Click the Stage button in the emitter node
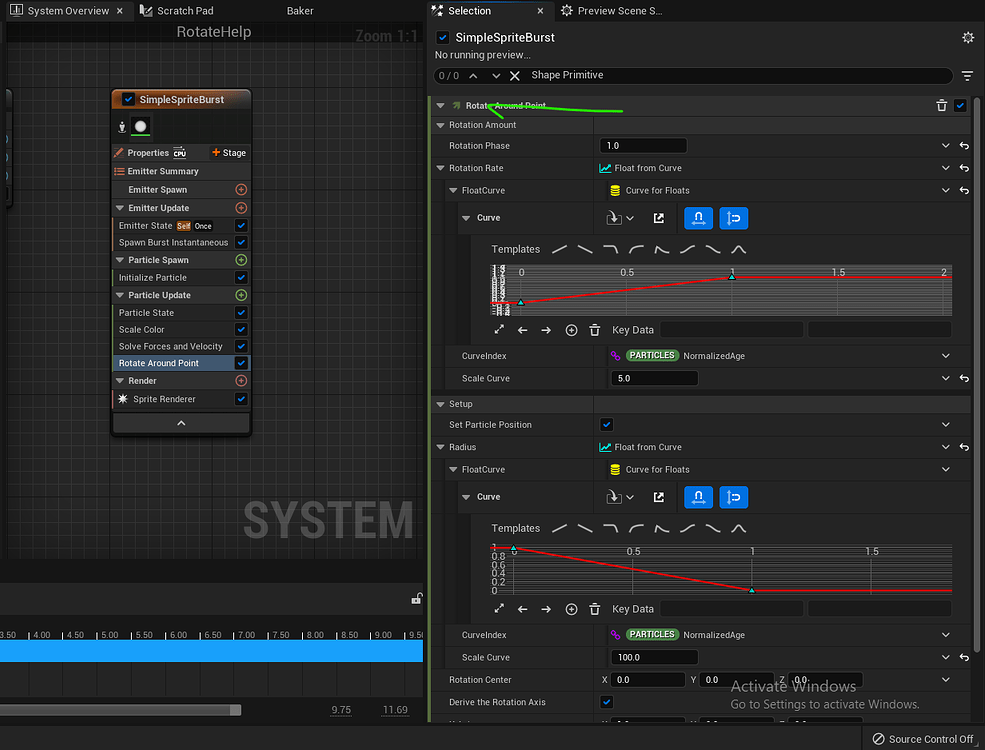 pyautogui.click(x=228, y=153)
